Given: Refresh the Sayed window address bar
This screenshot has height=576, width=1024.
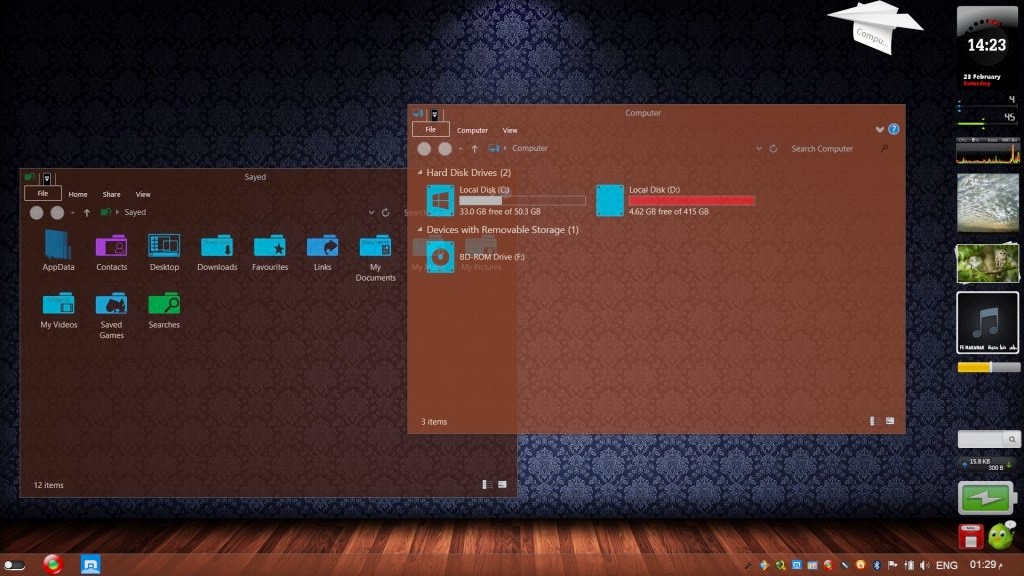Looking at the screenshot, I should [x=385, y=212].
